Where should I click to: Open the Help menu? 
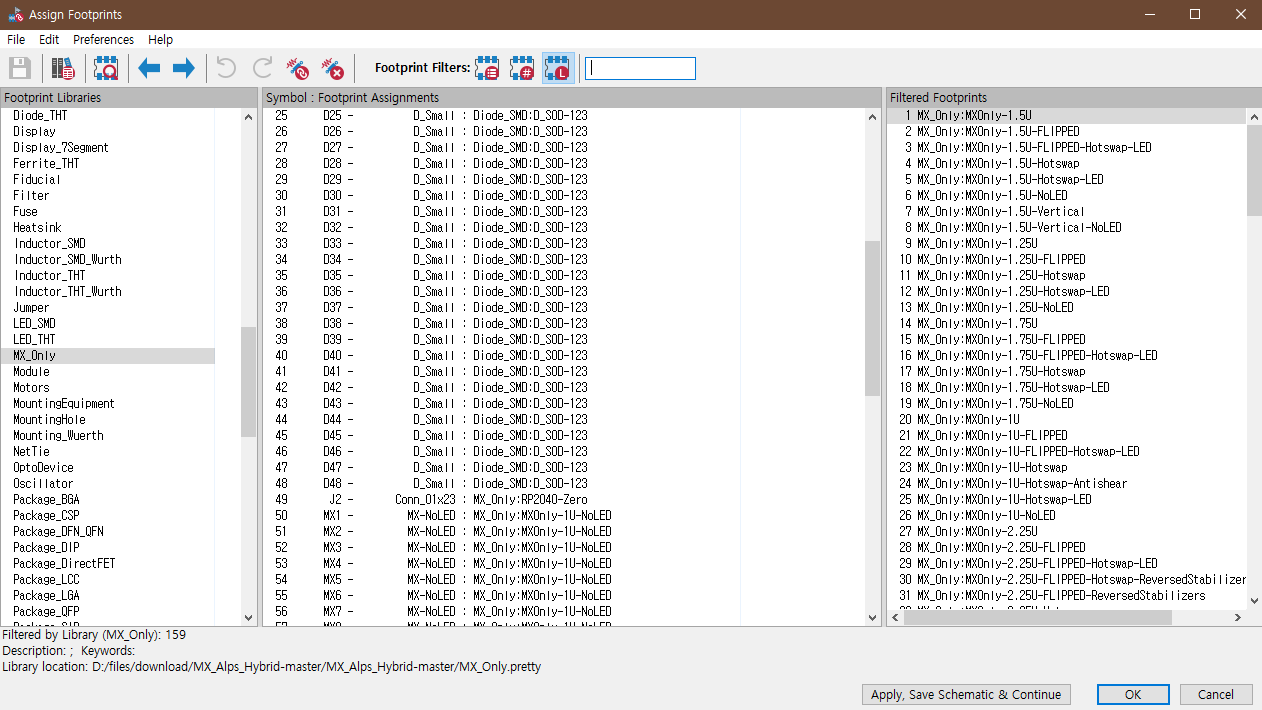pyautogui.click(x=160, y=40)
